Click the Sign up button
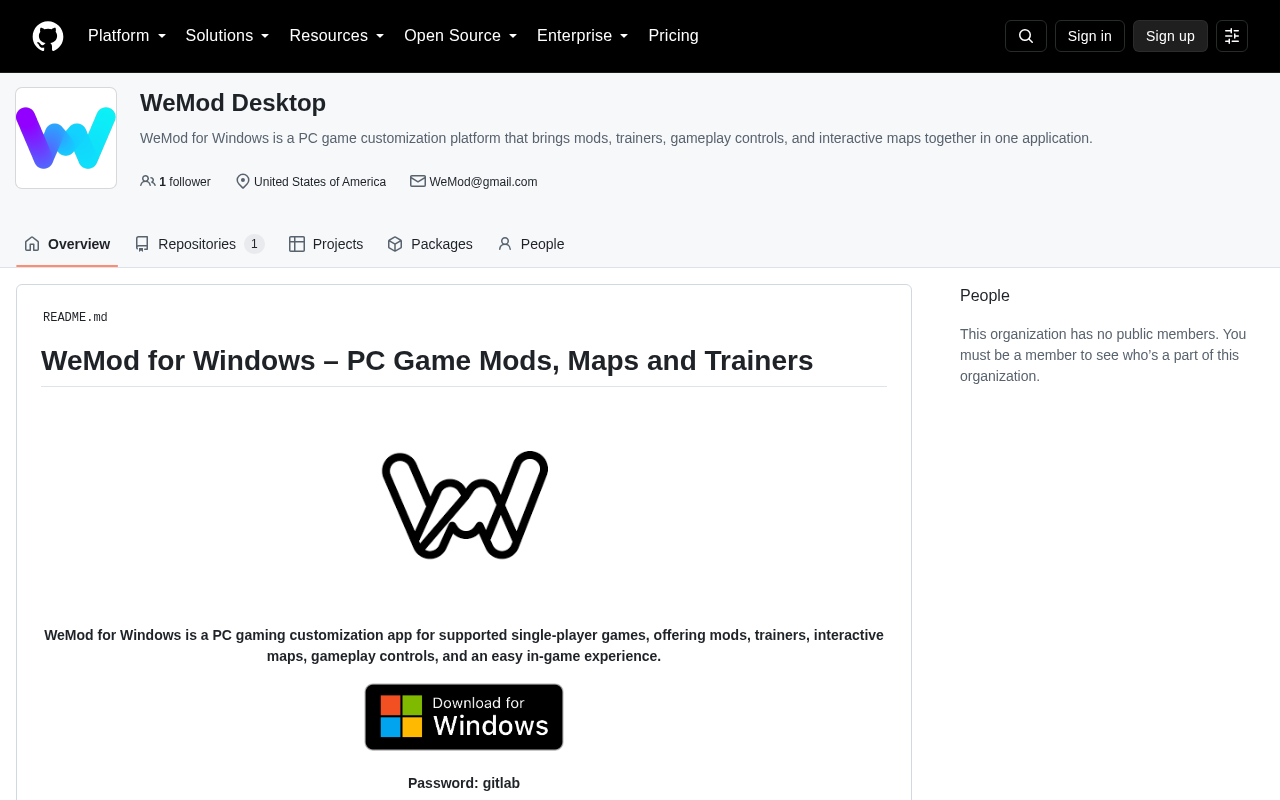Screen dimensions: 1280x800 click(x=1170, y=36)
